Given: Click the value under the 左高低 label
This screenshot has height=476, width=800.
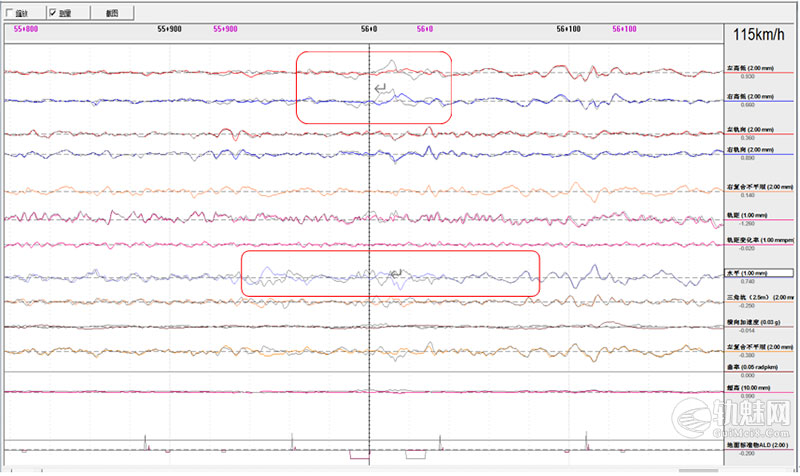Looking at the screenshot, I should pyautogui.click(x=747, y=77).
